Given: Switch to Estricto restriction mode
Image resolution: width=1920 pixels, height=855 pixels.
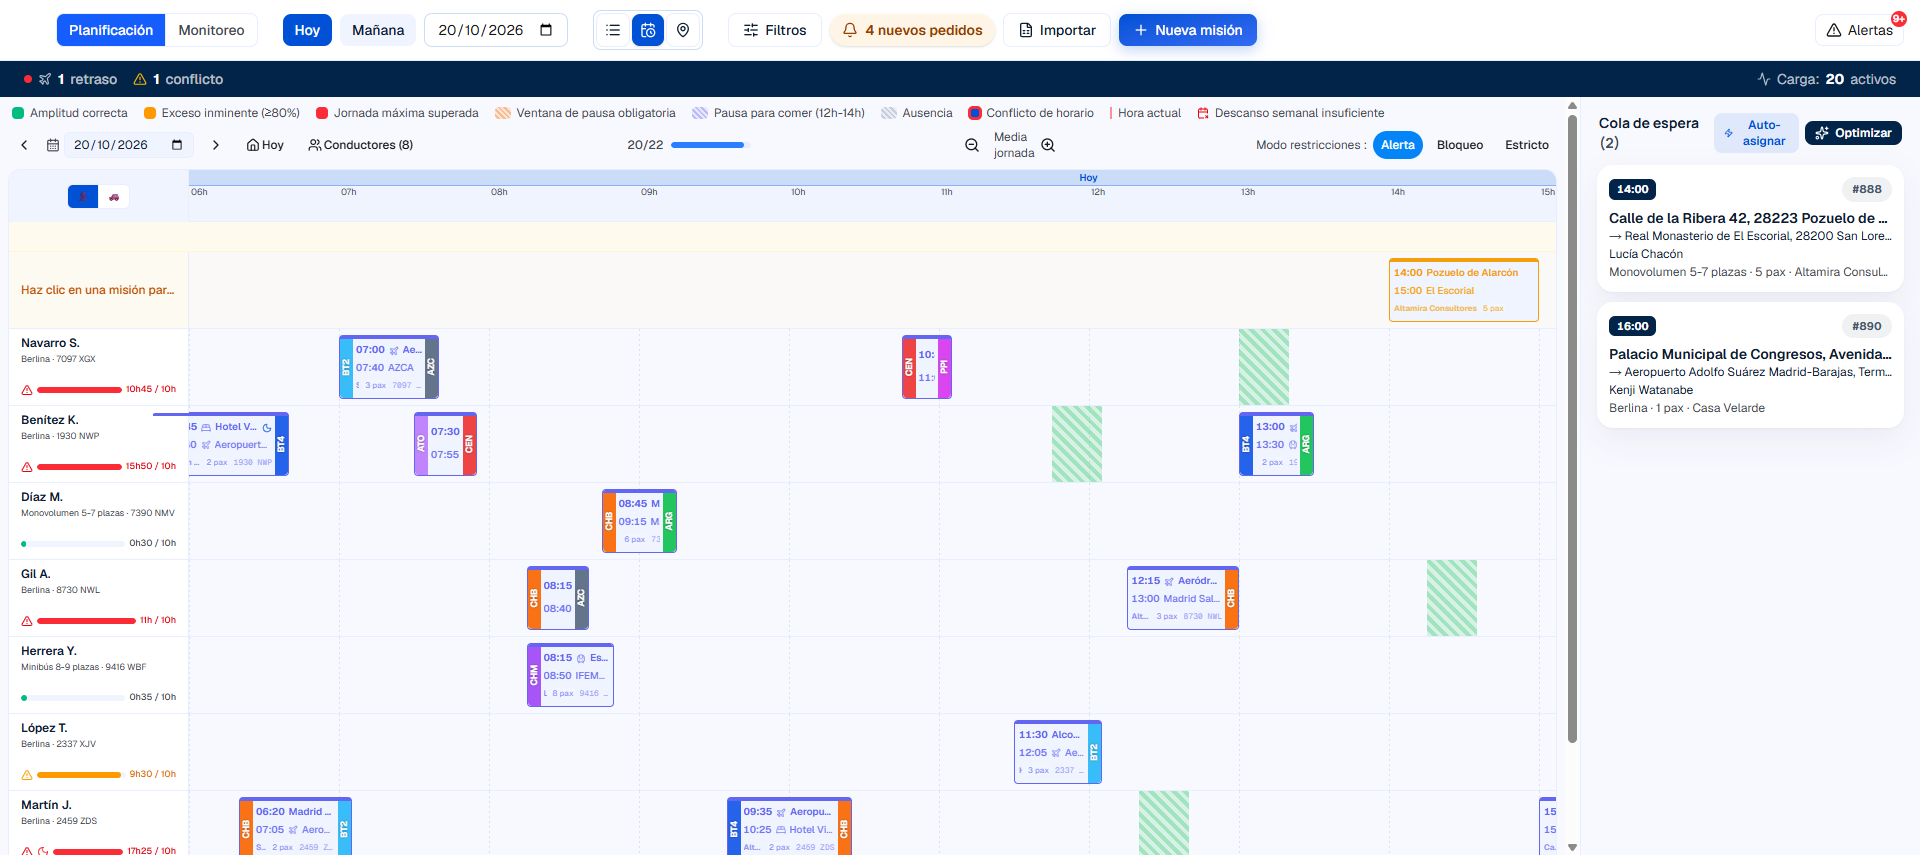Looking at the screenshot, I should (1527, 145).
